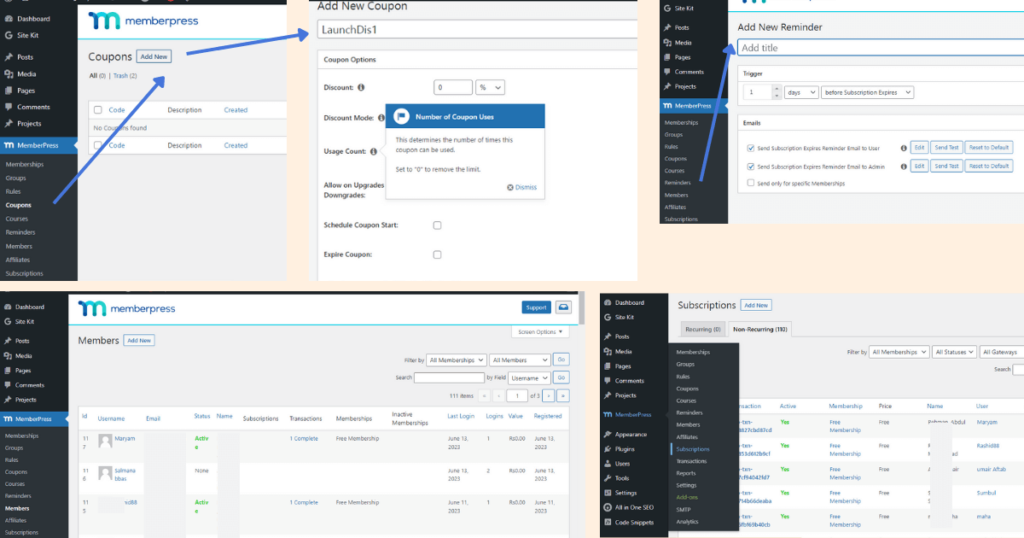This screenshot has width=1024, height=538.
Task: Open All Statuses filter on Subscriptions page
Action: [954, 352]
